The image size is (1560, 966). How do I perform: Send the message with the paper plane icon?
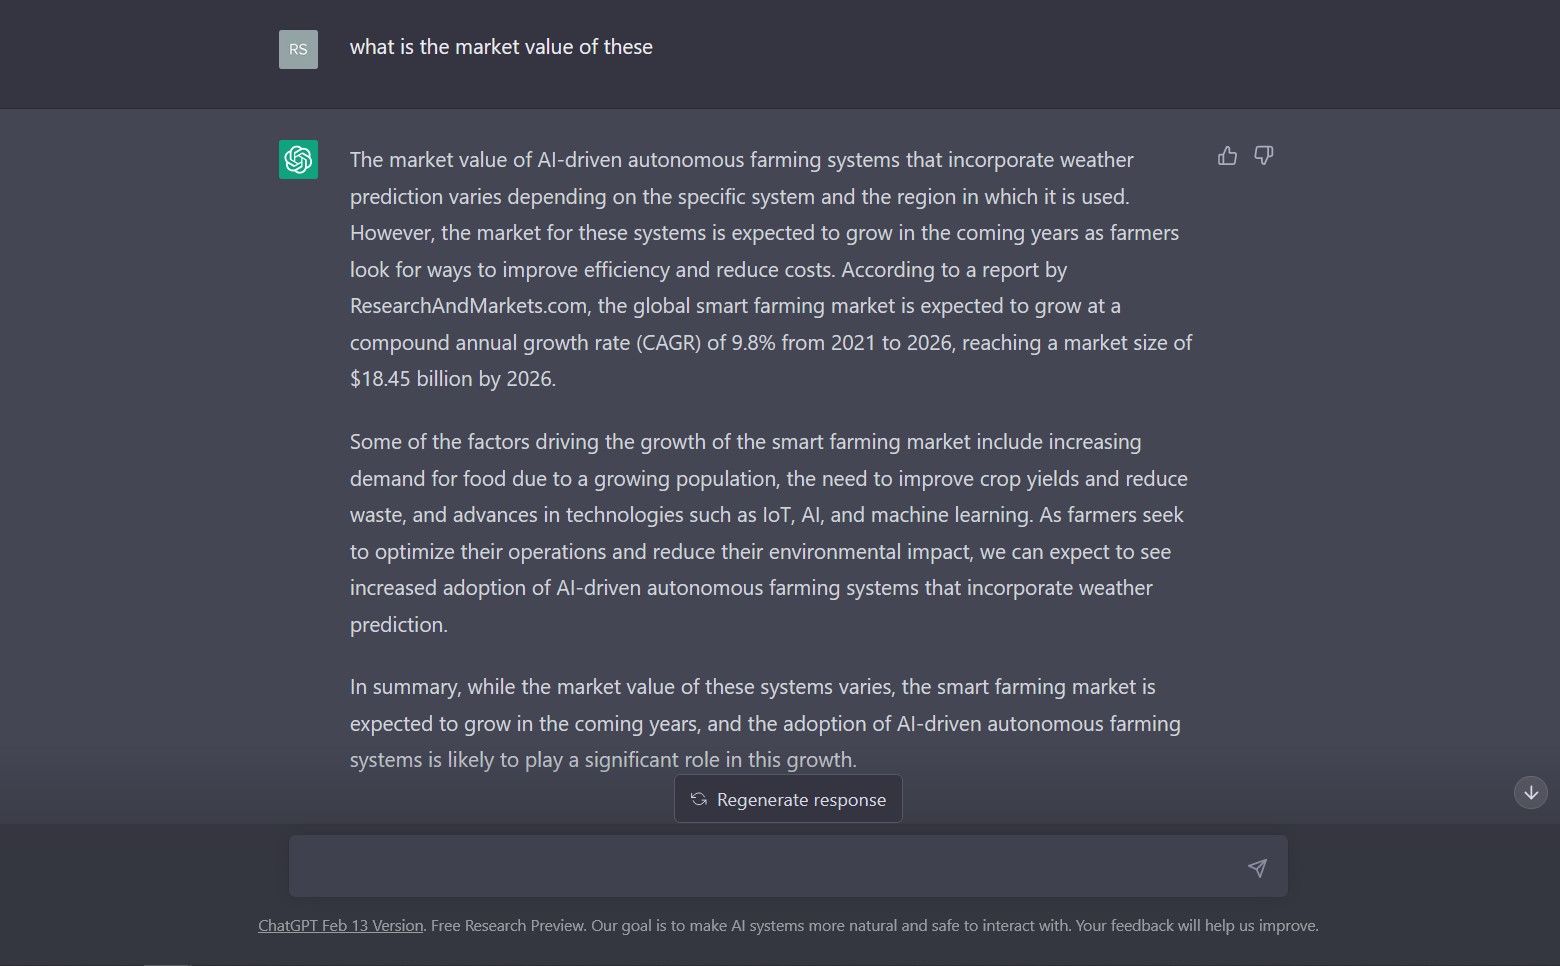pos(1257,867)
